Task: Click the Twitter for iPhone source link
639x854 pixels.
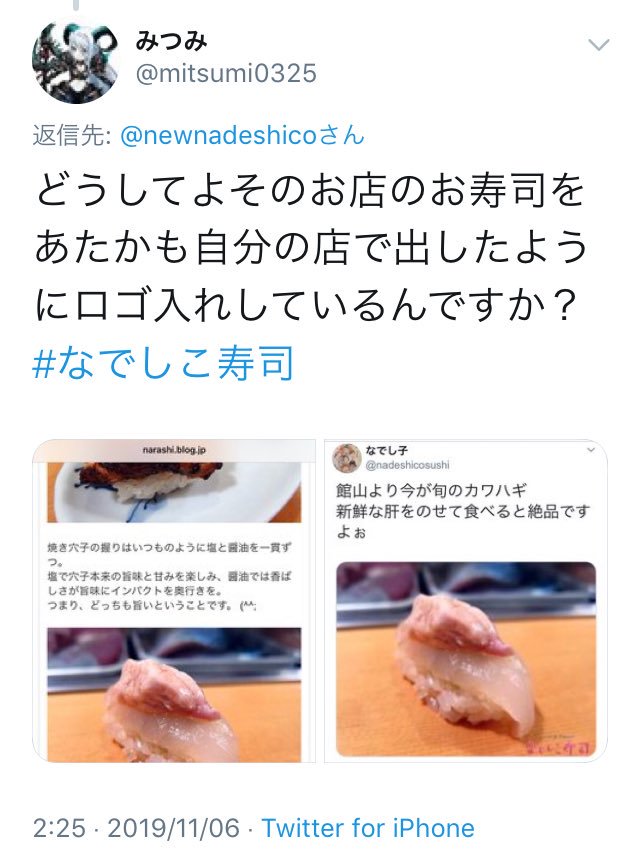Action: tap(368, 828)
